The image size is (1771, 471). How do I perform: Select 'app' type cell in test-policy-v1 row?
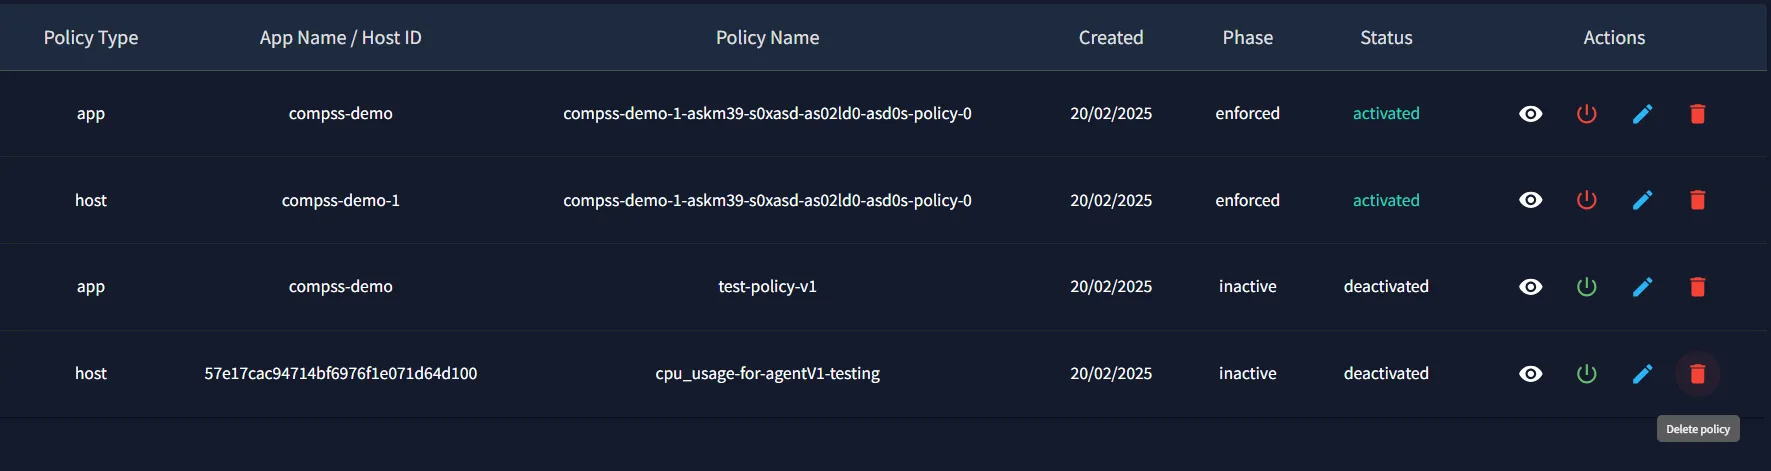click(91, 287)
